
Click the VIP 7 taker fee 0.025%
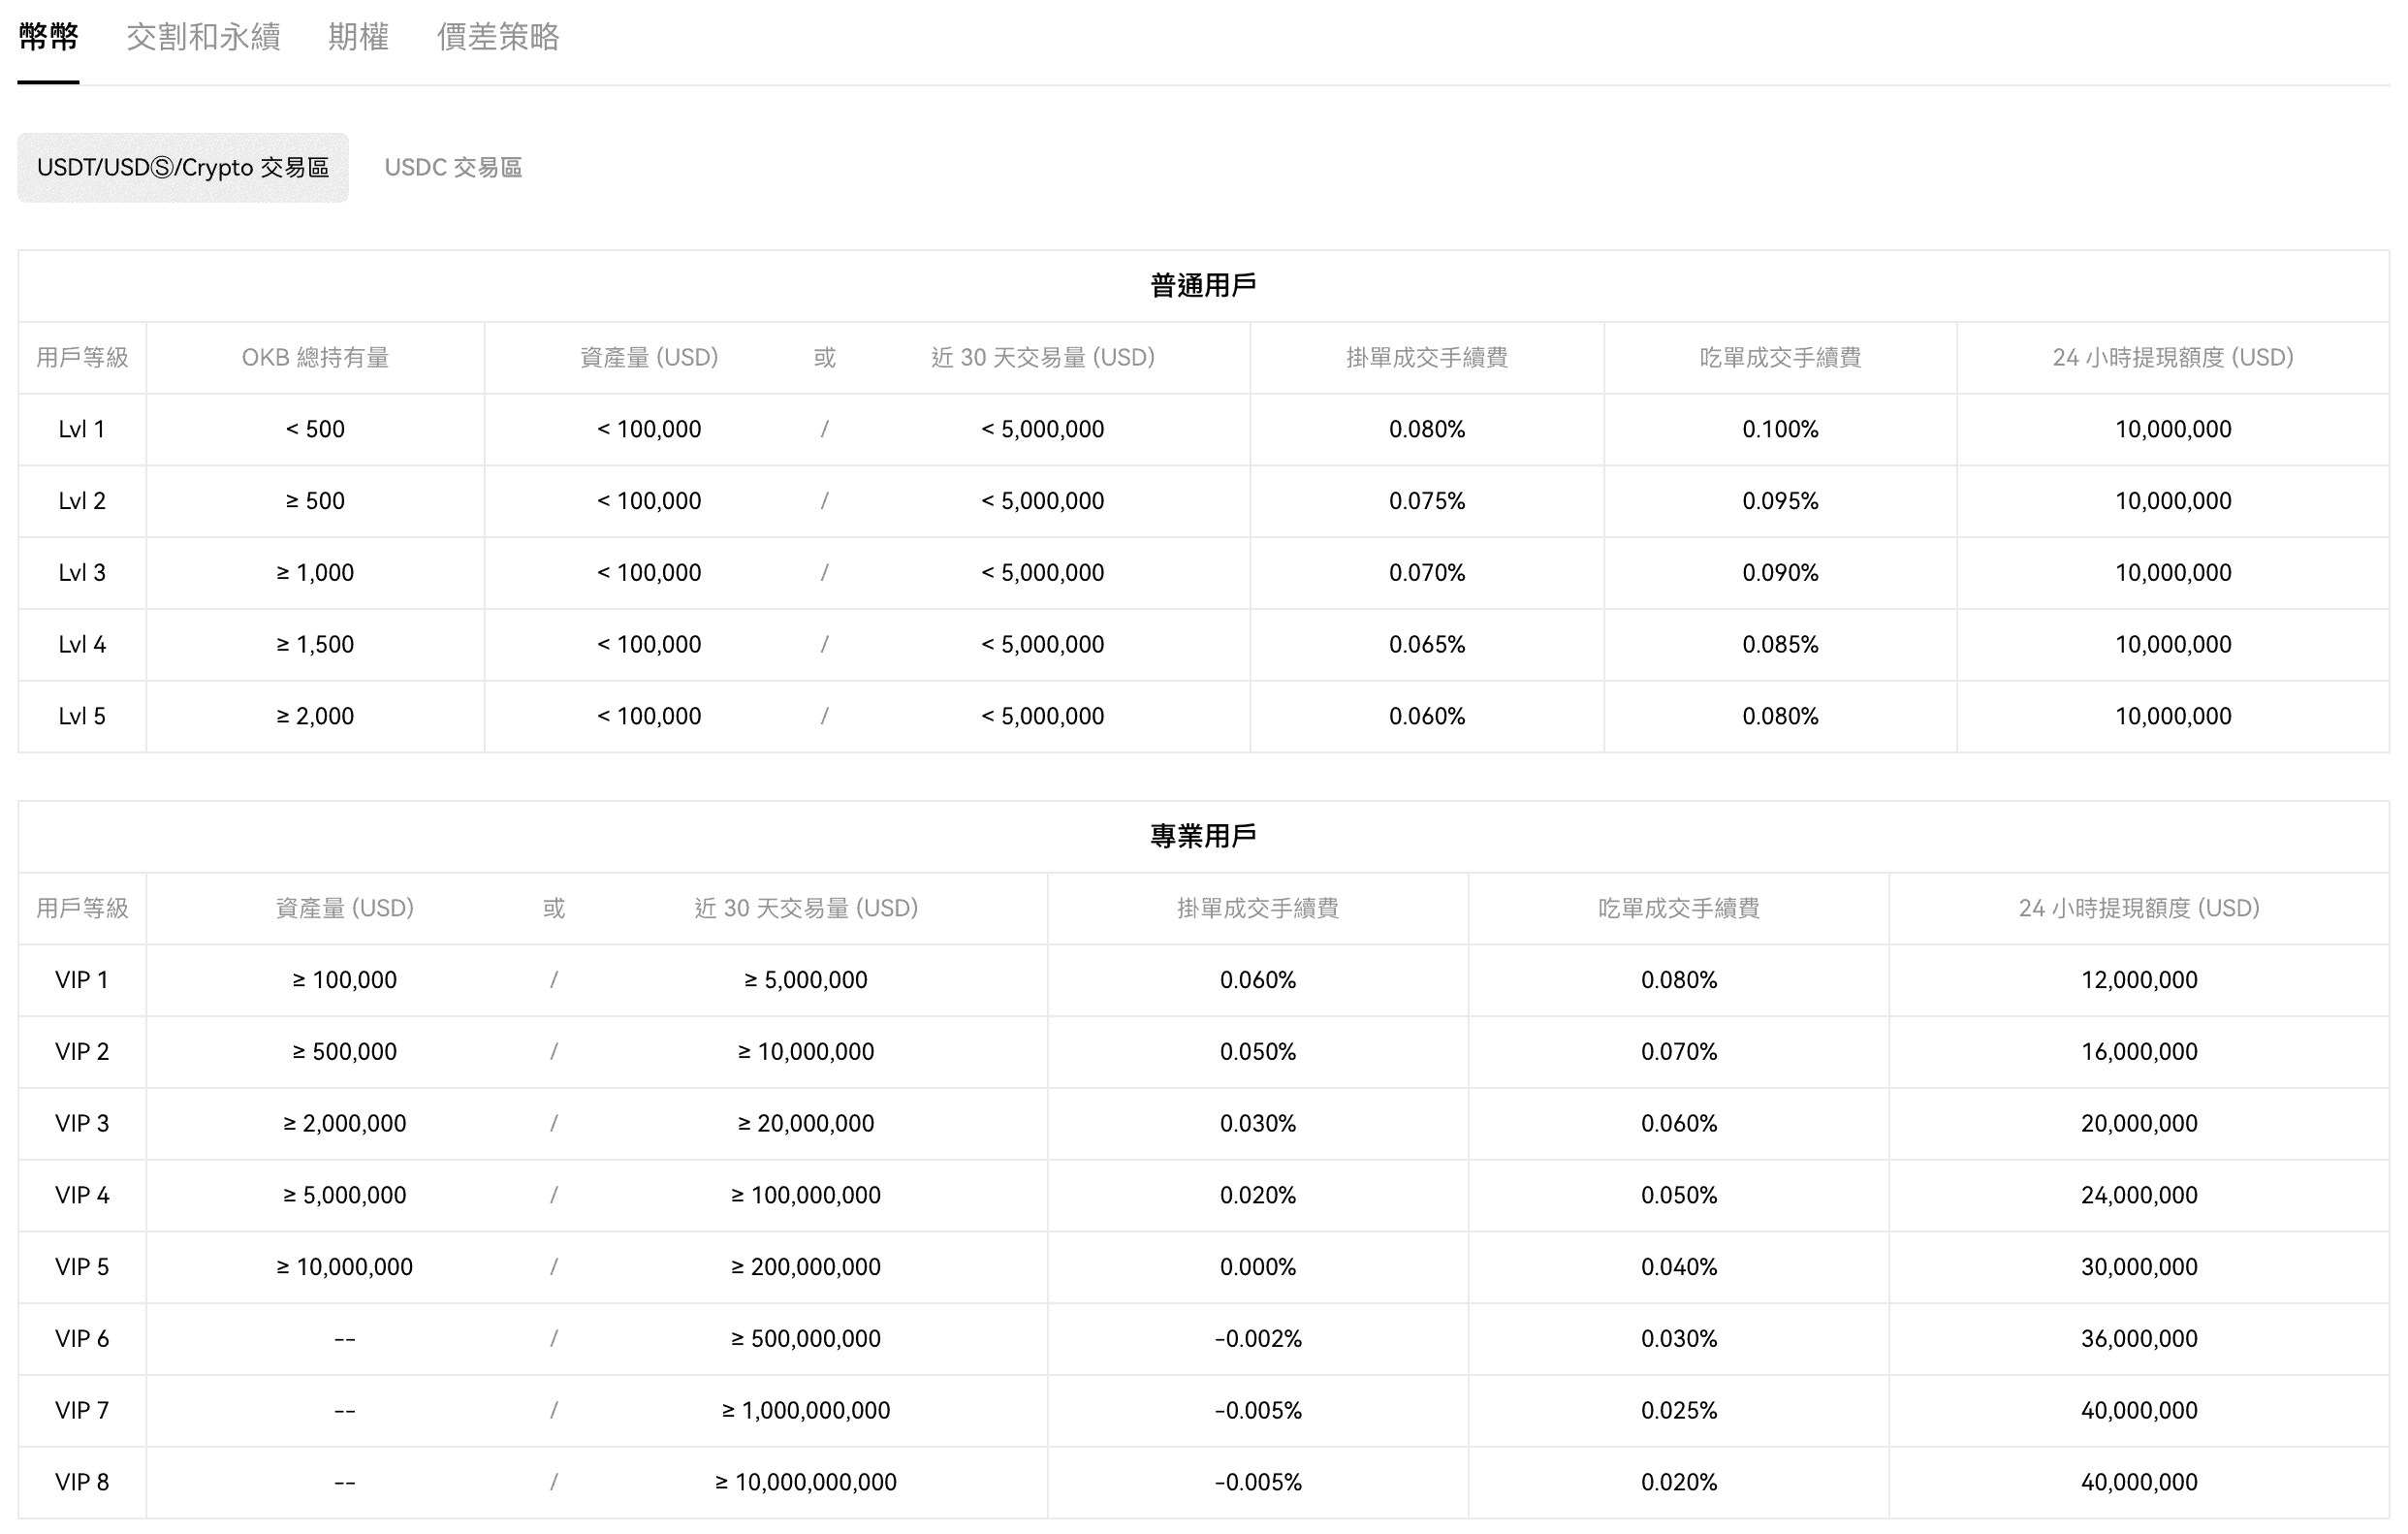tap(1679, 1411)
